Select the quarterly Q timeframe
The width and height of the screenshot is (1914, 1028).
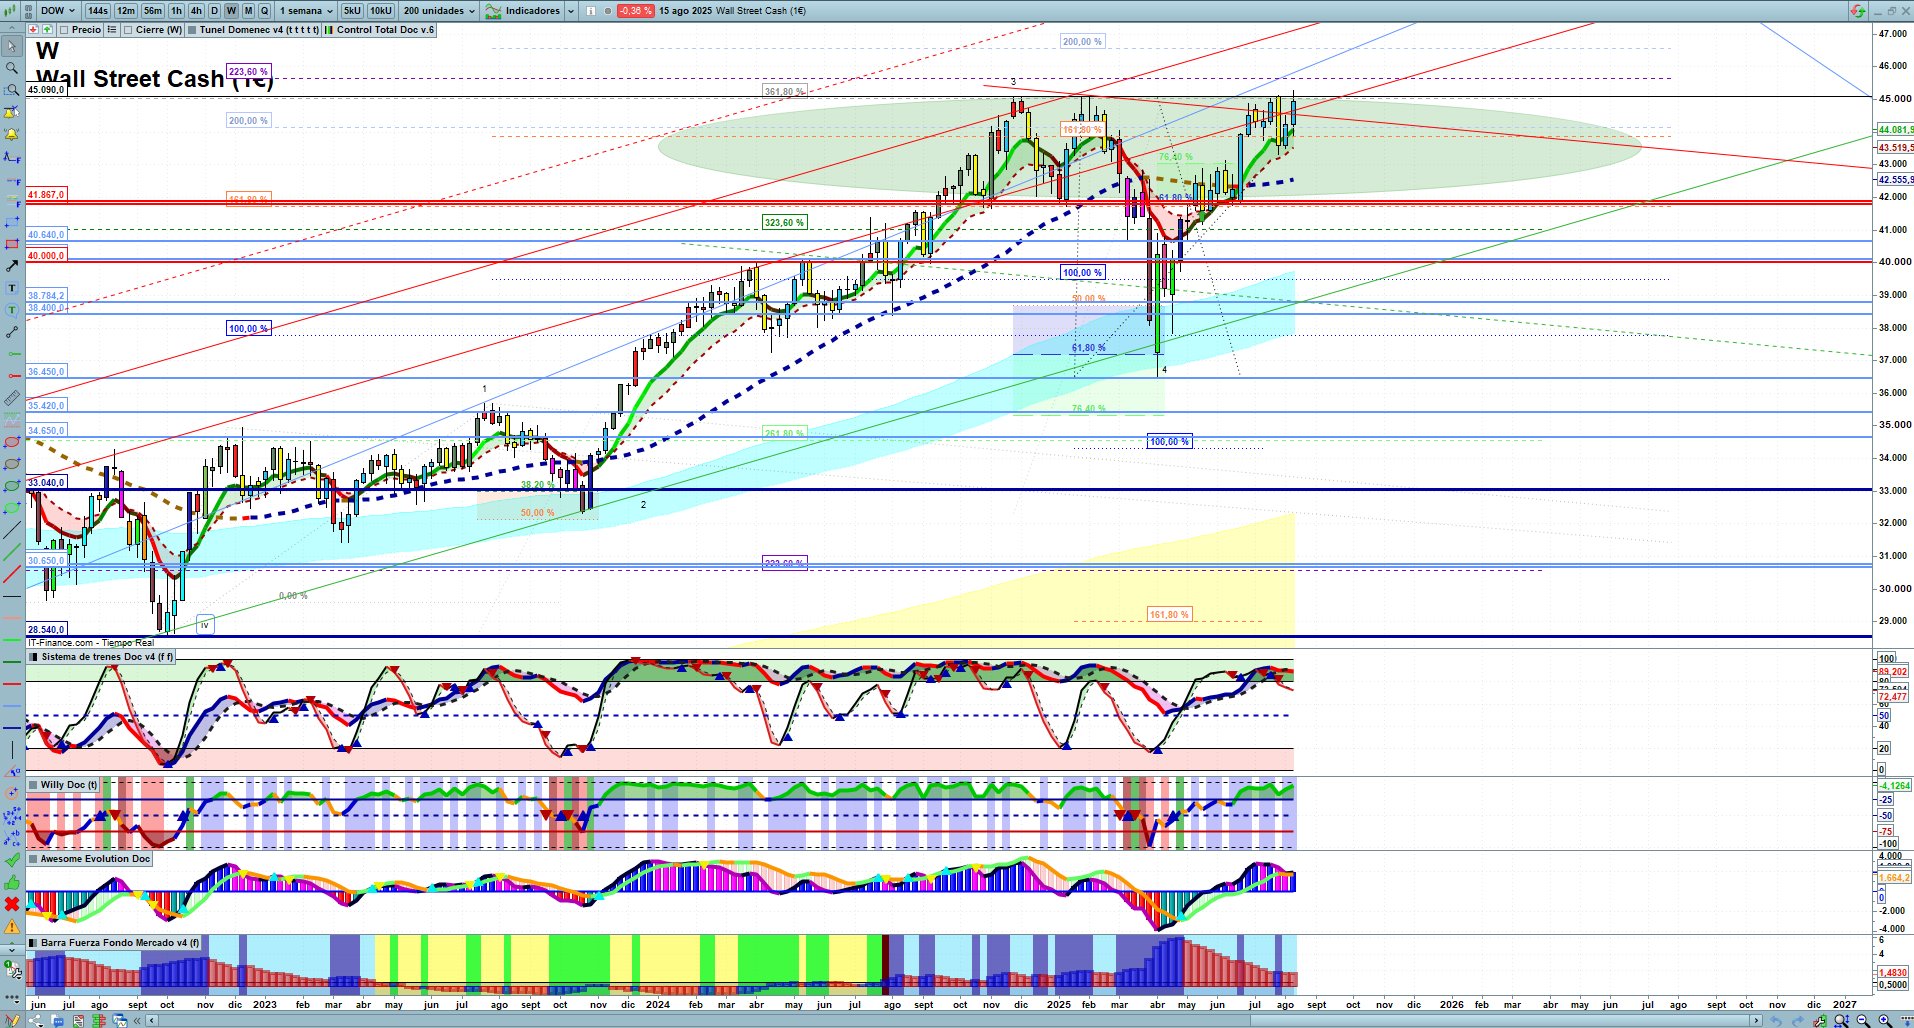click(x=264, y=11)
